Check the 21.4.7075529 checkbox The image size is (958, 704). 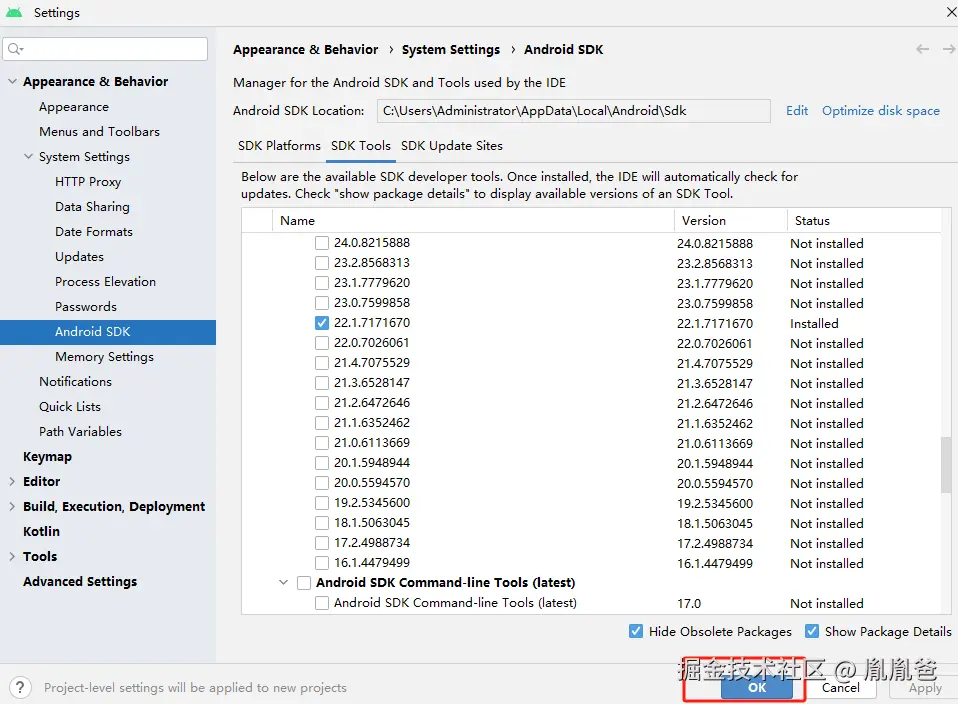click(x=322, y=363)
